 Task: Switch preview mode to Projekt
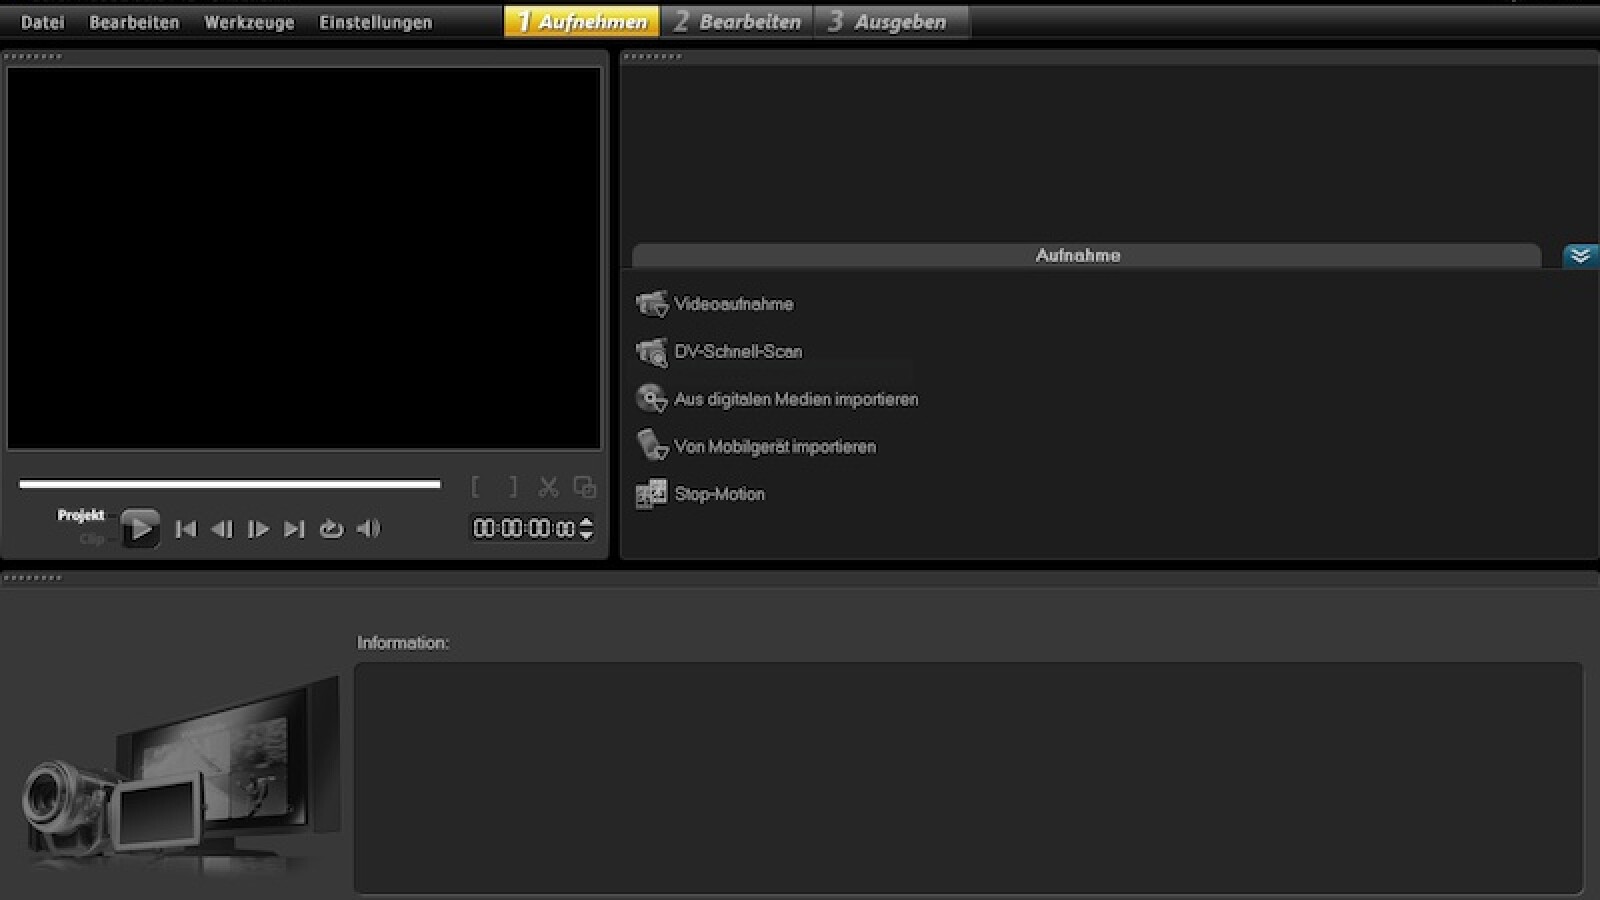(81, 515)
